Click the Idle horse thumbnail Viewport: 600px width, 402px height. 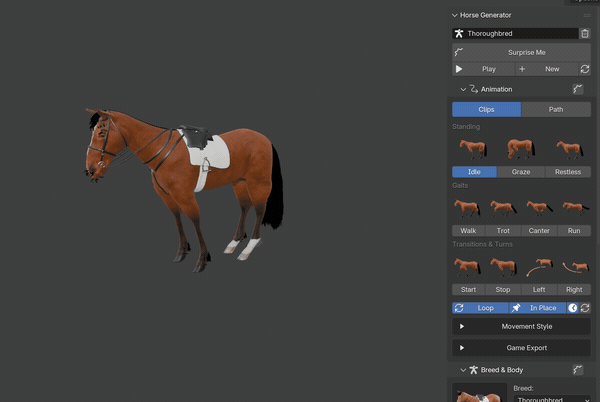tap(474, 149)
